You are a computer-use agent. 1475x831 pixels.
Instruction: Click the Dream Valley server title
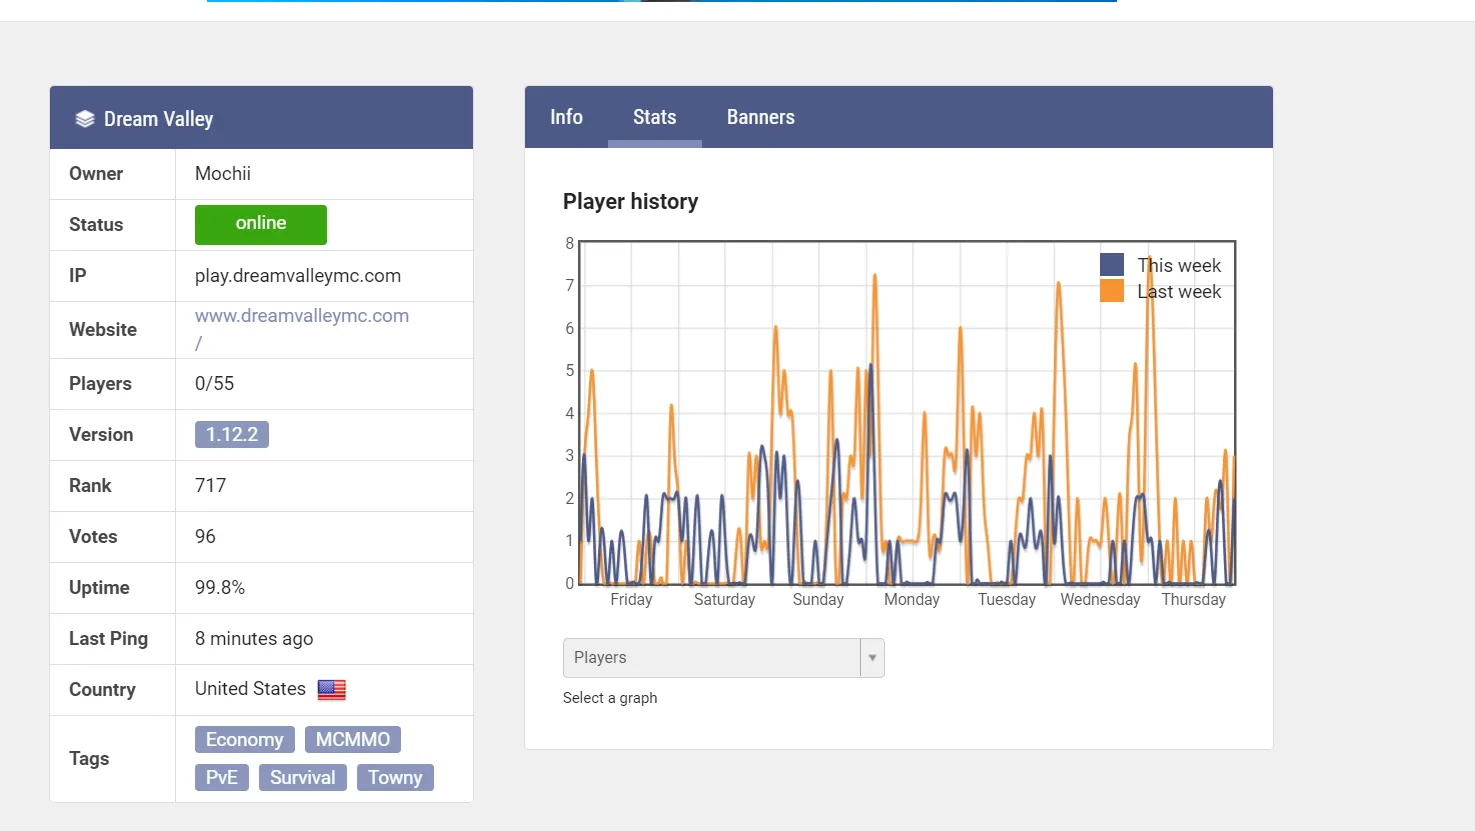tap(159, 119)
